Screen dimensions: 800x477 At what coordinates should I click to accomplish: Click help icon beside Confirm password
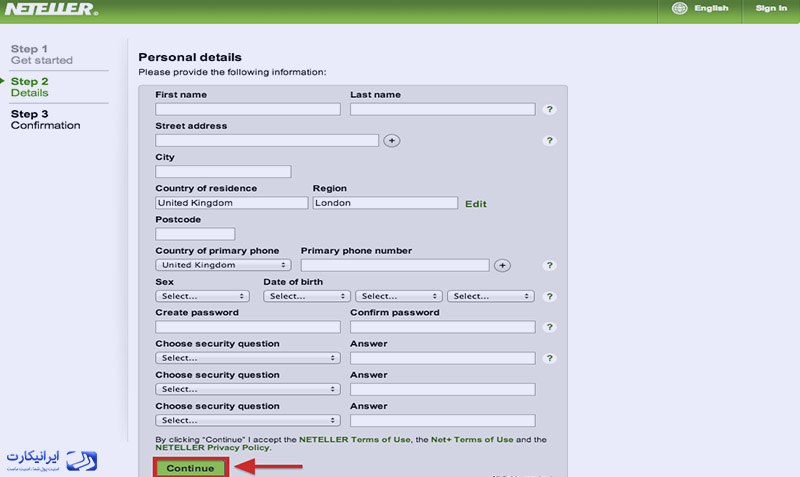click(549, 327)
